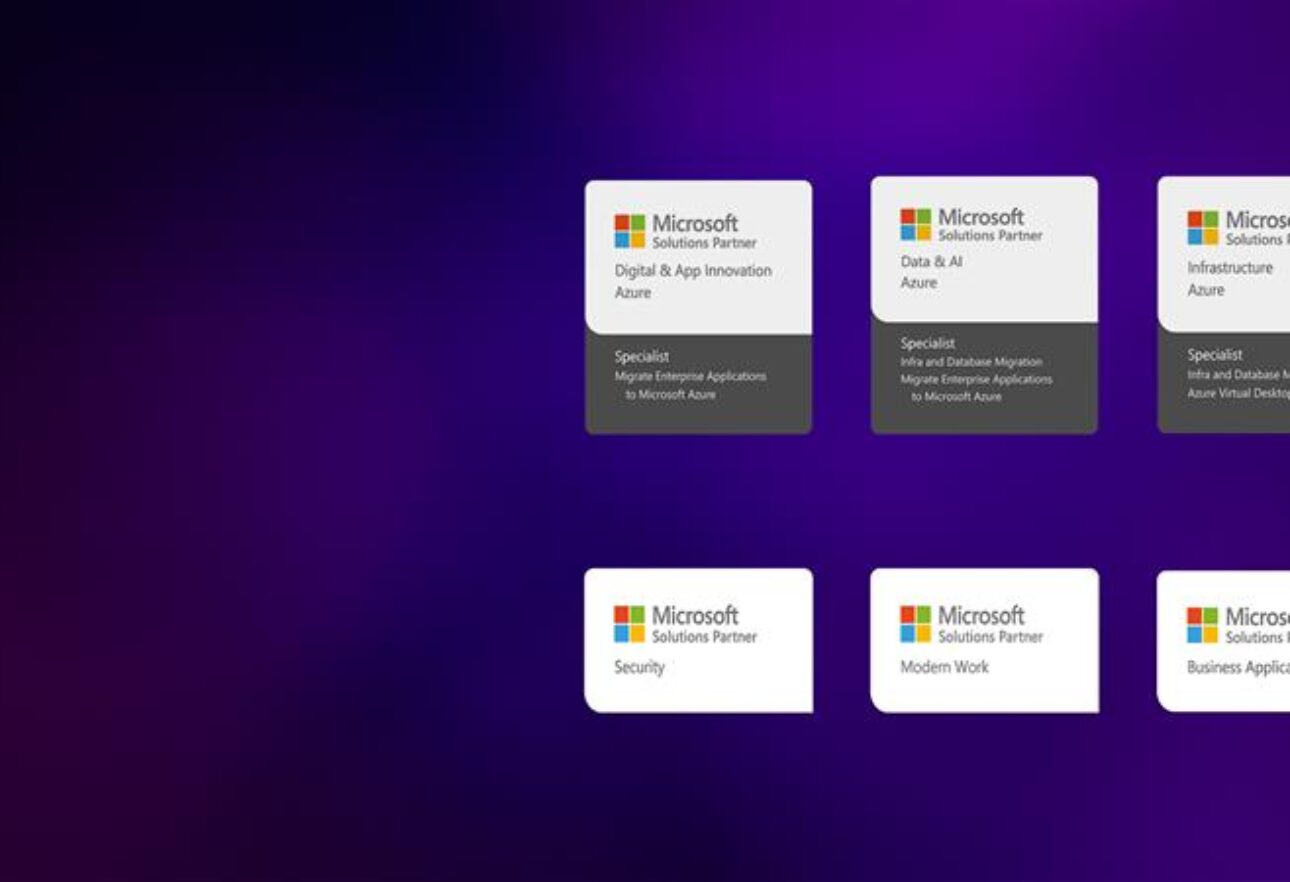Click 'Specialist' on the Data & AI badge
Screen dimensions: 1290x882
(x=928, y=343)
